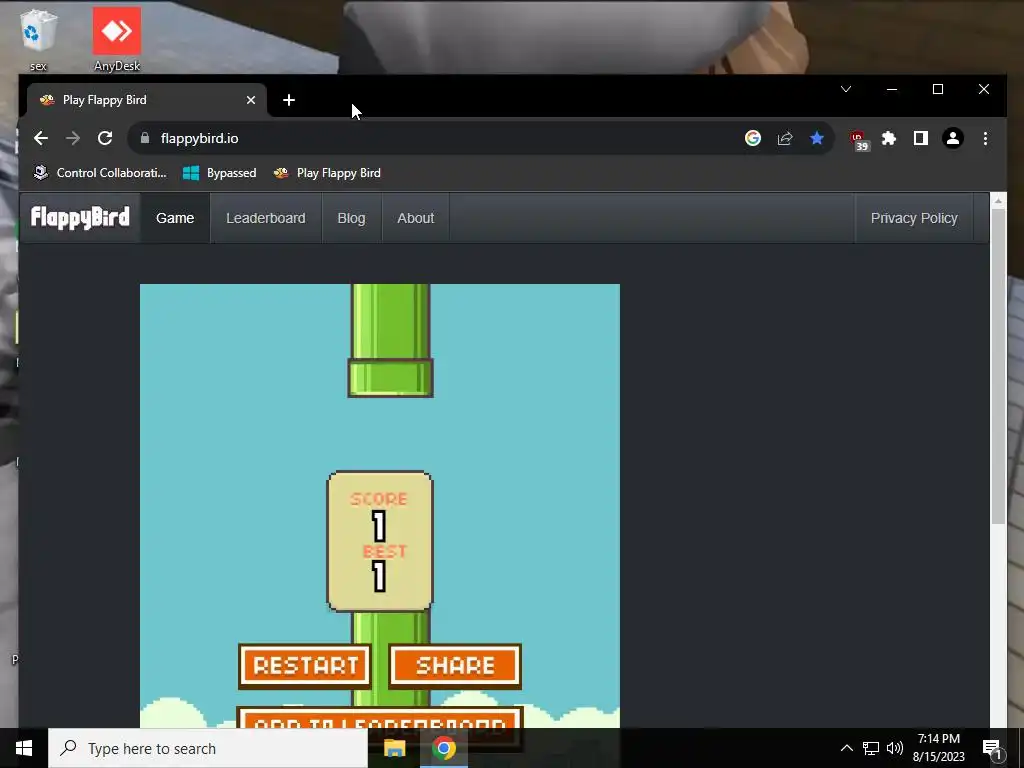Expand the tab search chevron
The image size is (1024, 768).
[846, 89]
